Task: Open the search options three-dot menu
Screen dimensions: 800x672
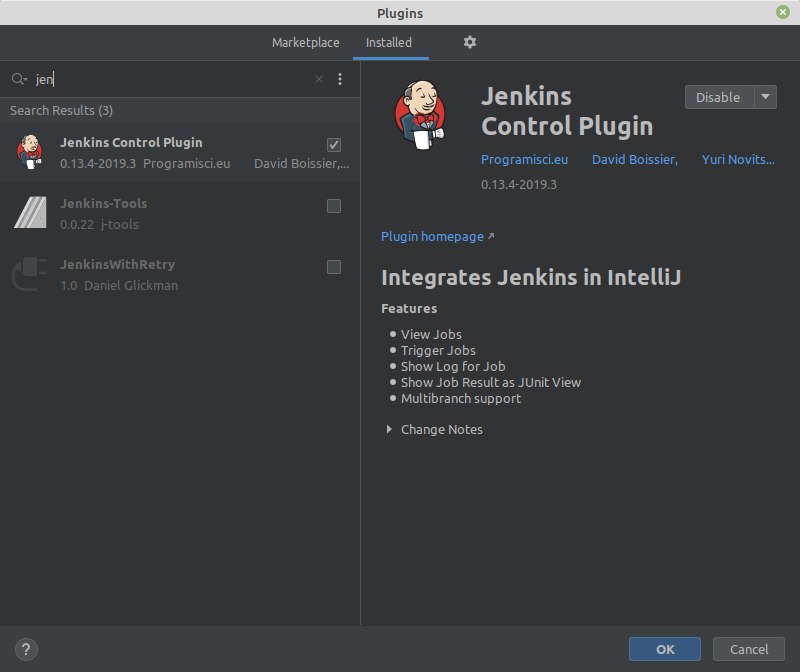Action: click(x=340, y=79)
